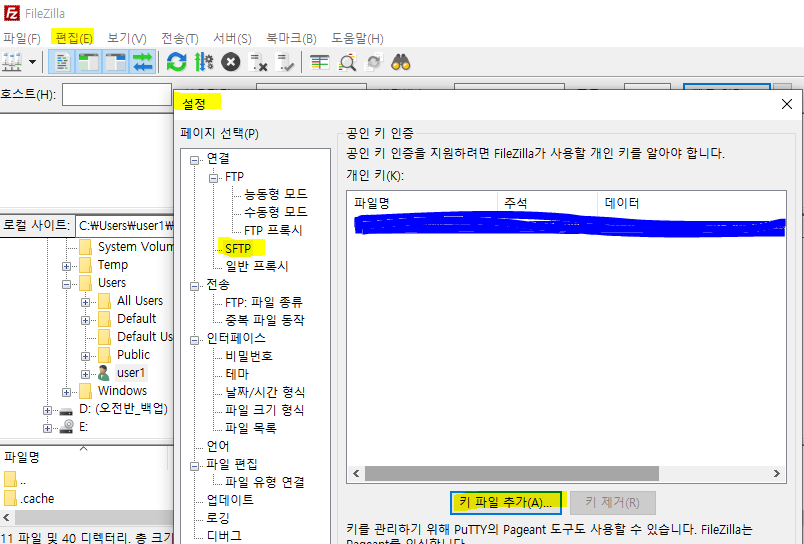Image resolution: width=804 pixels, height=544 pixels.
Task: Open the directory listing filters icon
Action: (x=319, y=62)
